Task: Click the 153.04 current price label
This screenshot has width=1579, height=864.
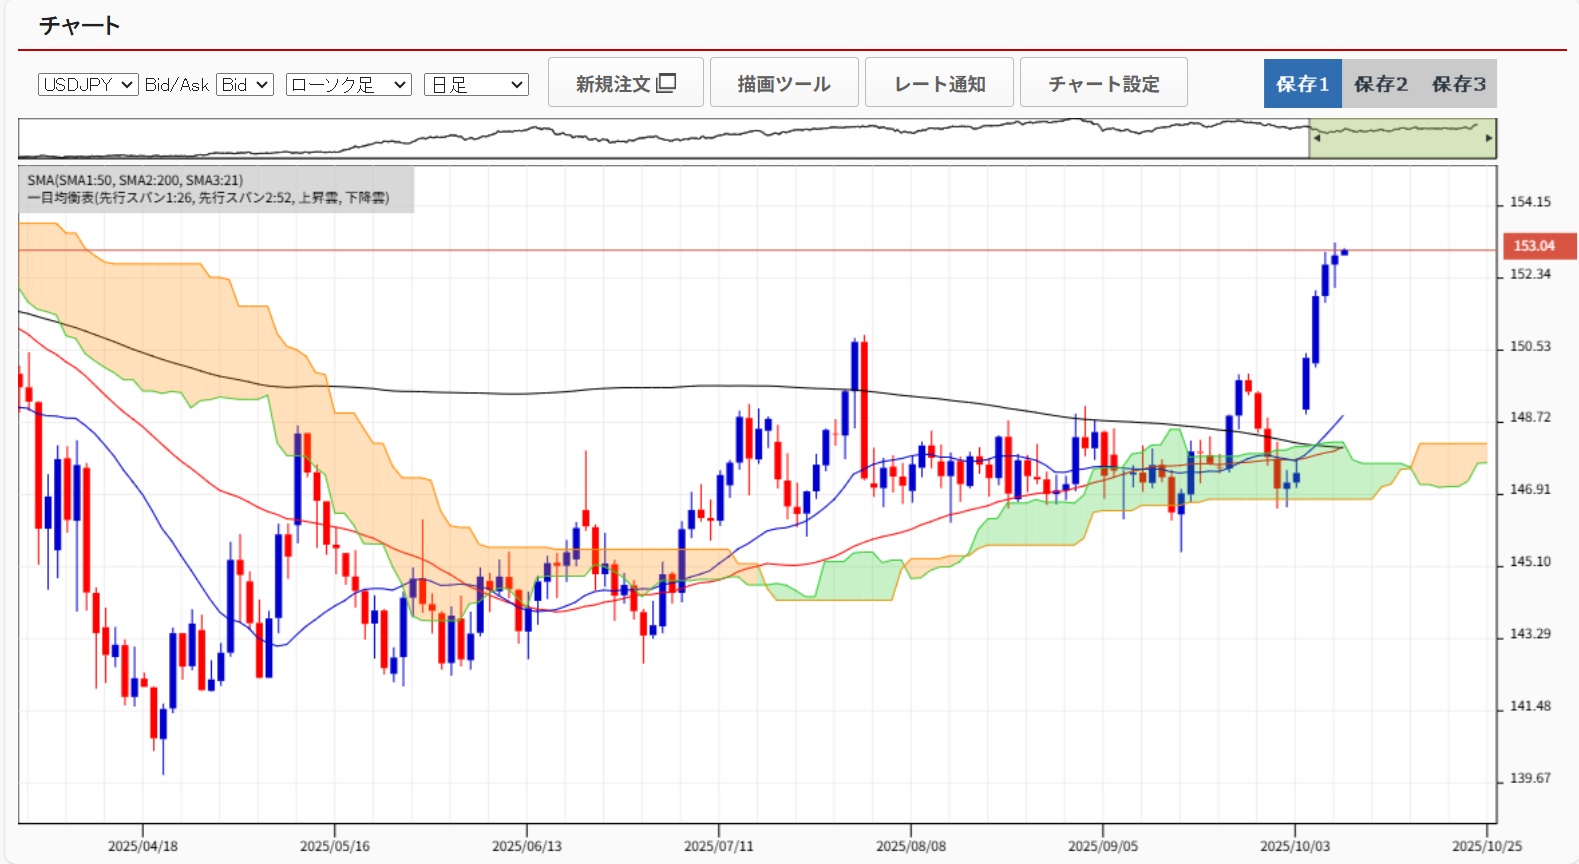Action: [x=1539, y=246]
